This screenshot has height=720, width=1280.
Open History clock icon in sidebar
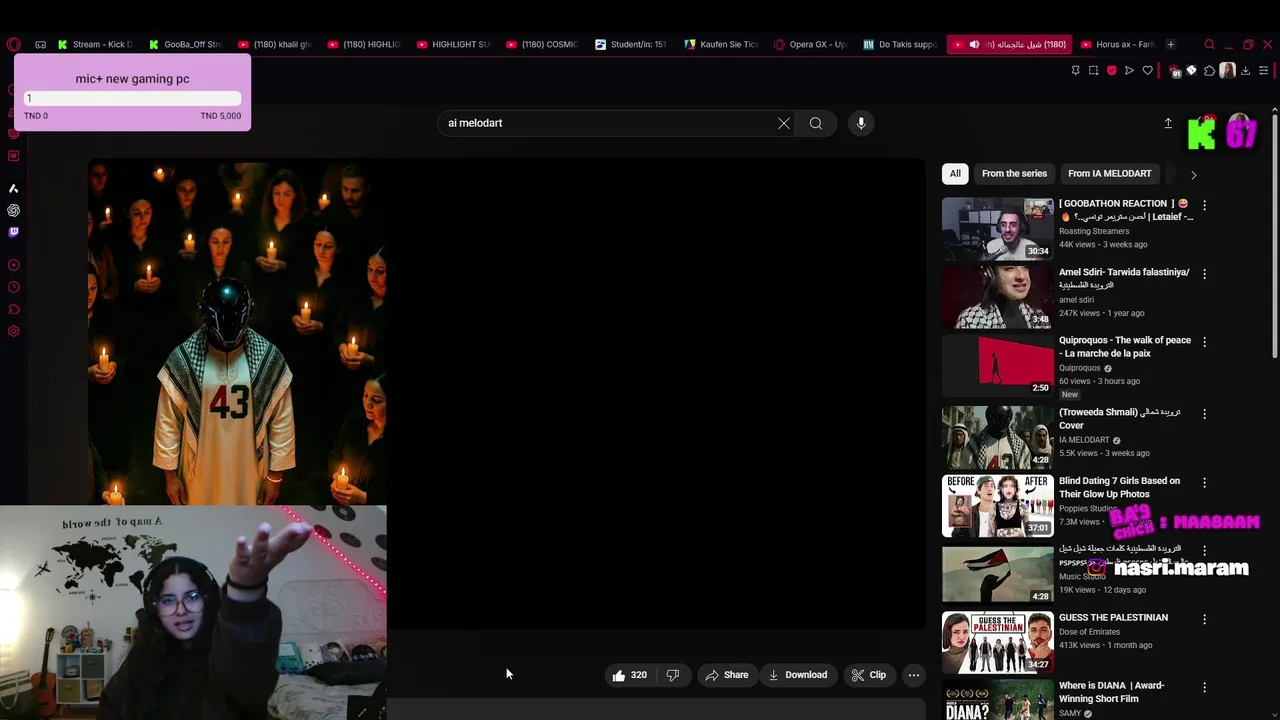click(x=13, y=287)
